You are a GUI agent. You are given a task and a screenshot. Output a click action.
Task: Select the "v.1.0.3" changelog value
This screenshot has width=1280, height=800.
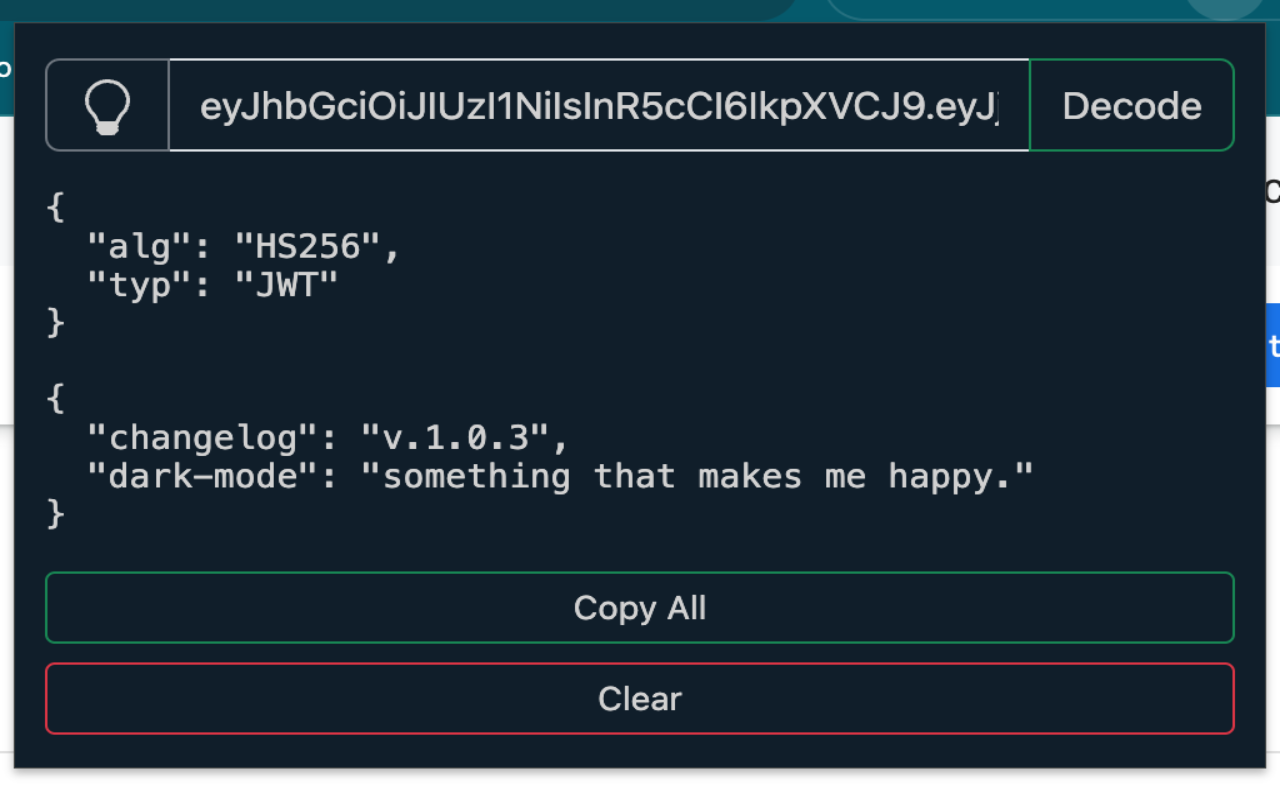click(454, 438)
